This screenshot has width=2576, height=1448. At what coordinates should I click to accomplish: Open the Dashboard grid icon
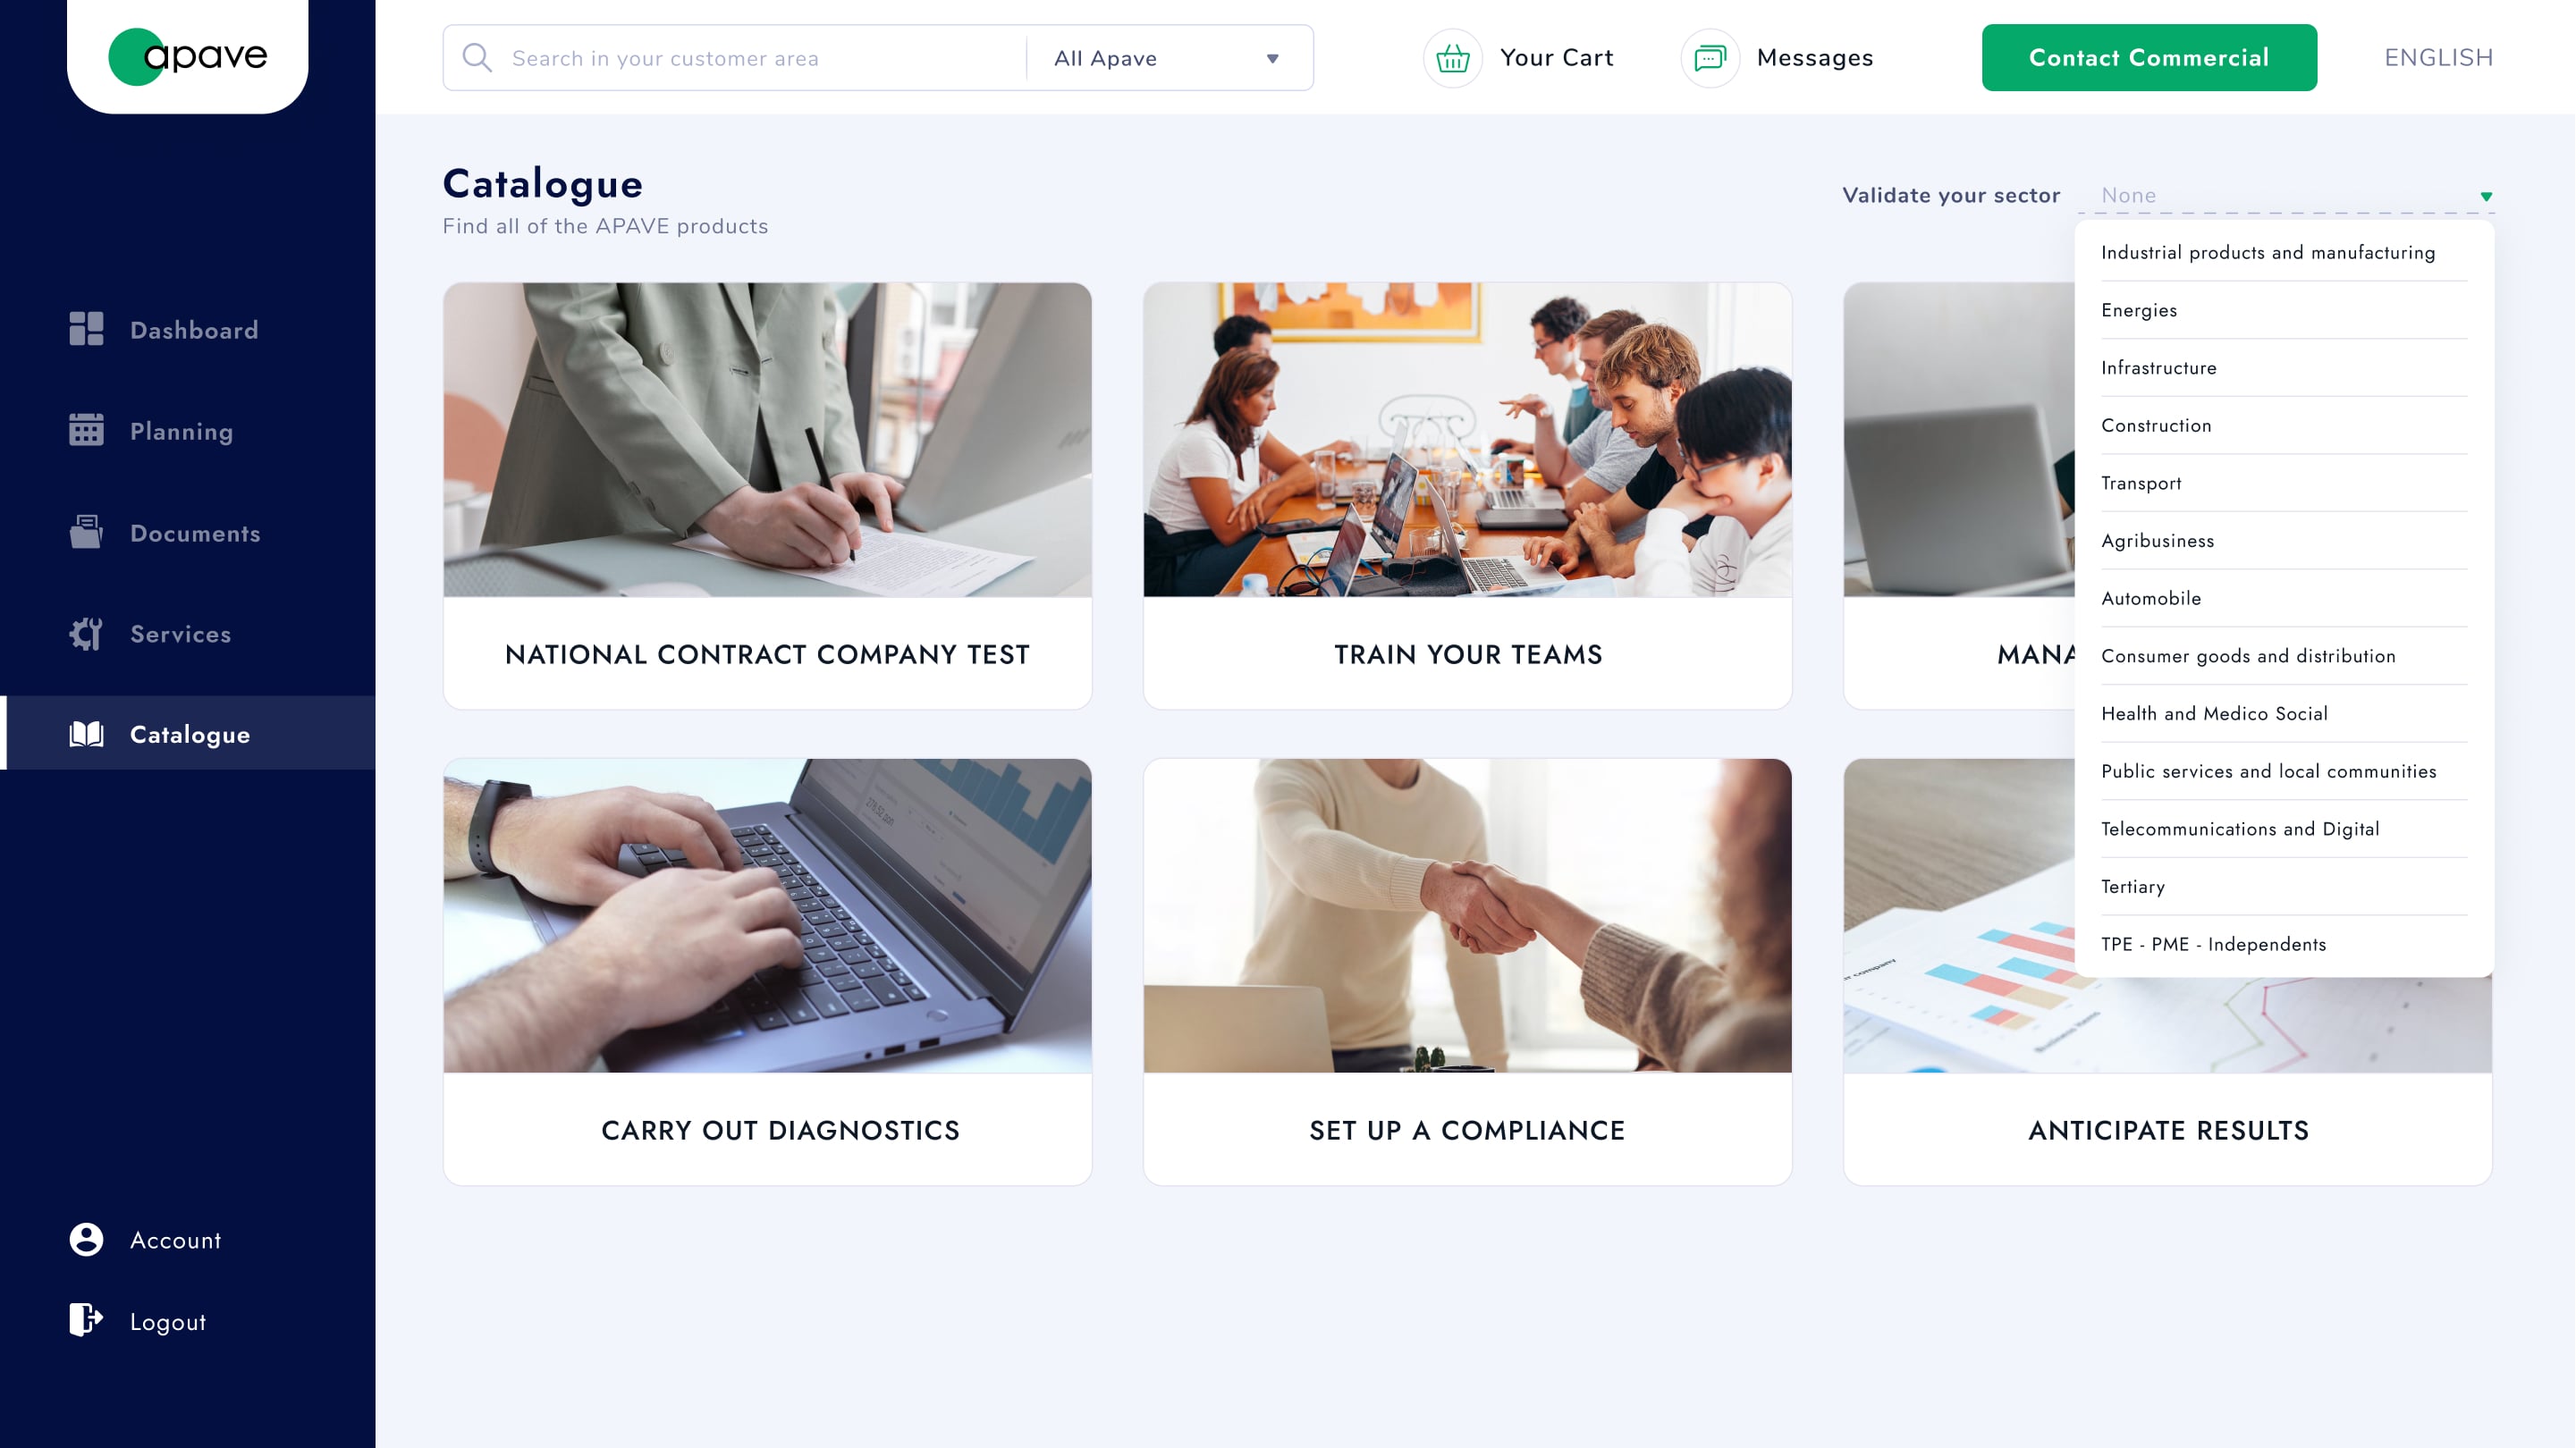tap(86, 329)
